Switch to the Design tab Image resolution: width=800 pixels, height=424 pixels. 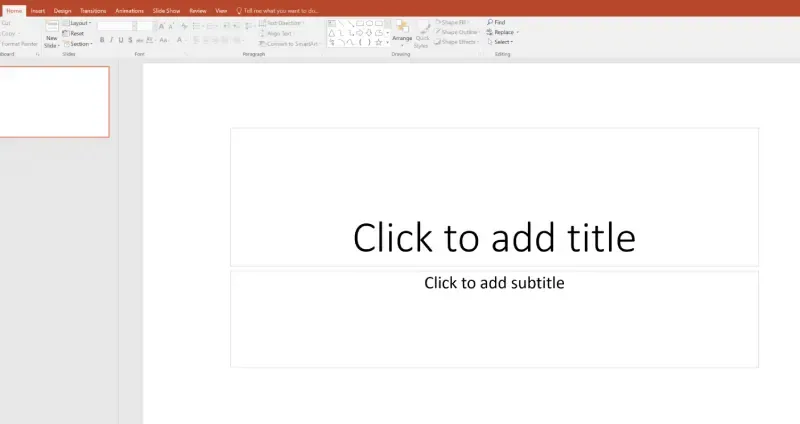click(62, 11)
